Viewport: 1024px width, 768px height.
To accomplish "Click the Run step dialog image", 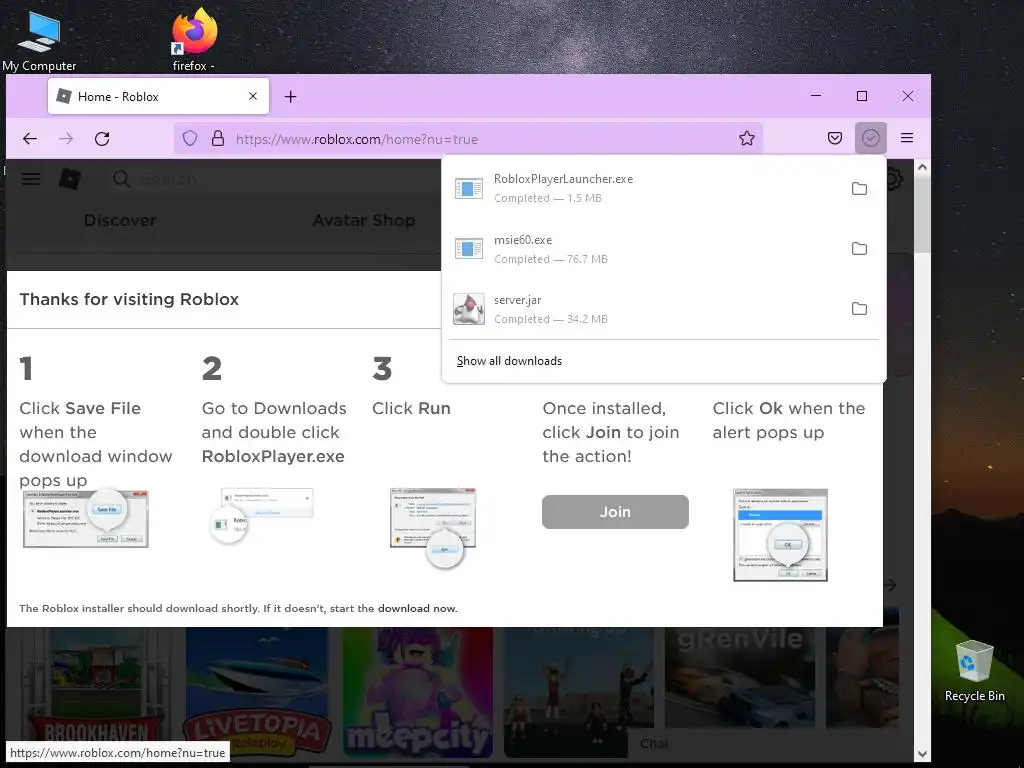I will 433,526.
